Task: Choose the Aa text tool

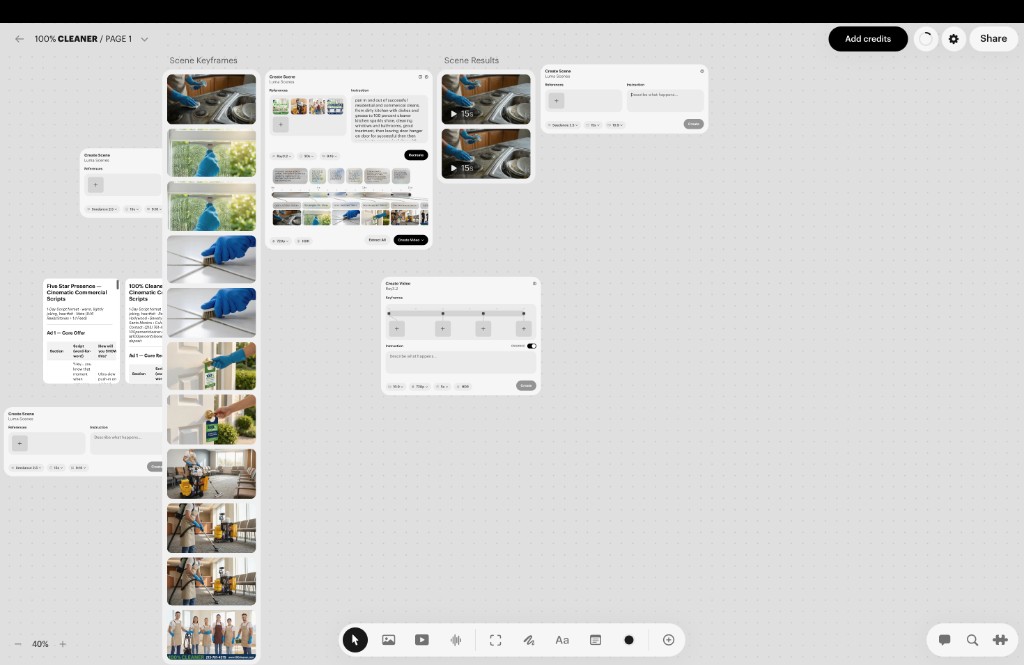Action: [x=562, y=640]
